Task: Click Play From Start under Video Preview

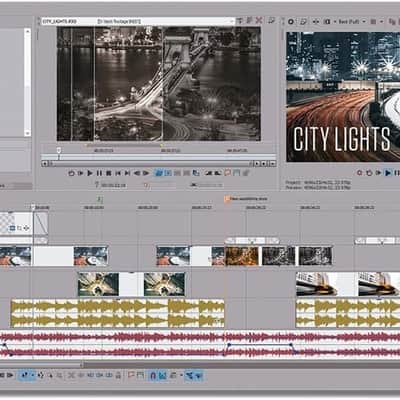Action: tap(378, 173)
